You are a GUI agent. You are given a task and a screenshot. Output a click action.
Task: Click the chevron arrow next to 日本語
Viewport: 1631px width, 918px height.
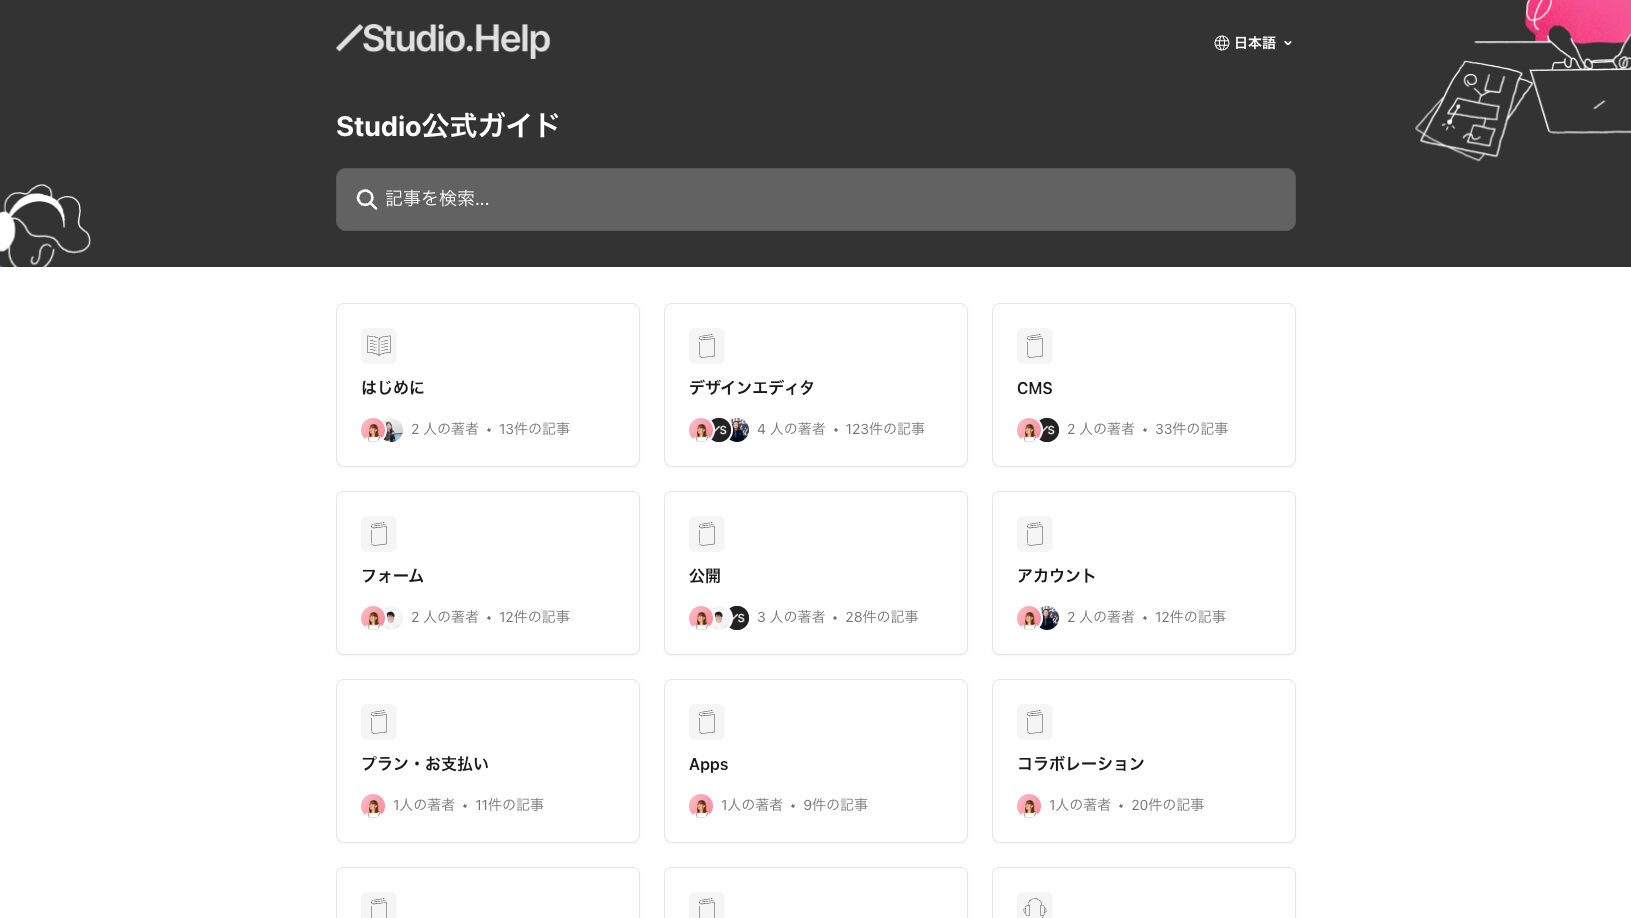(x=1288, y=43)
